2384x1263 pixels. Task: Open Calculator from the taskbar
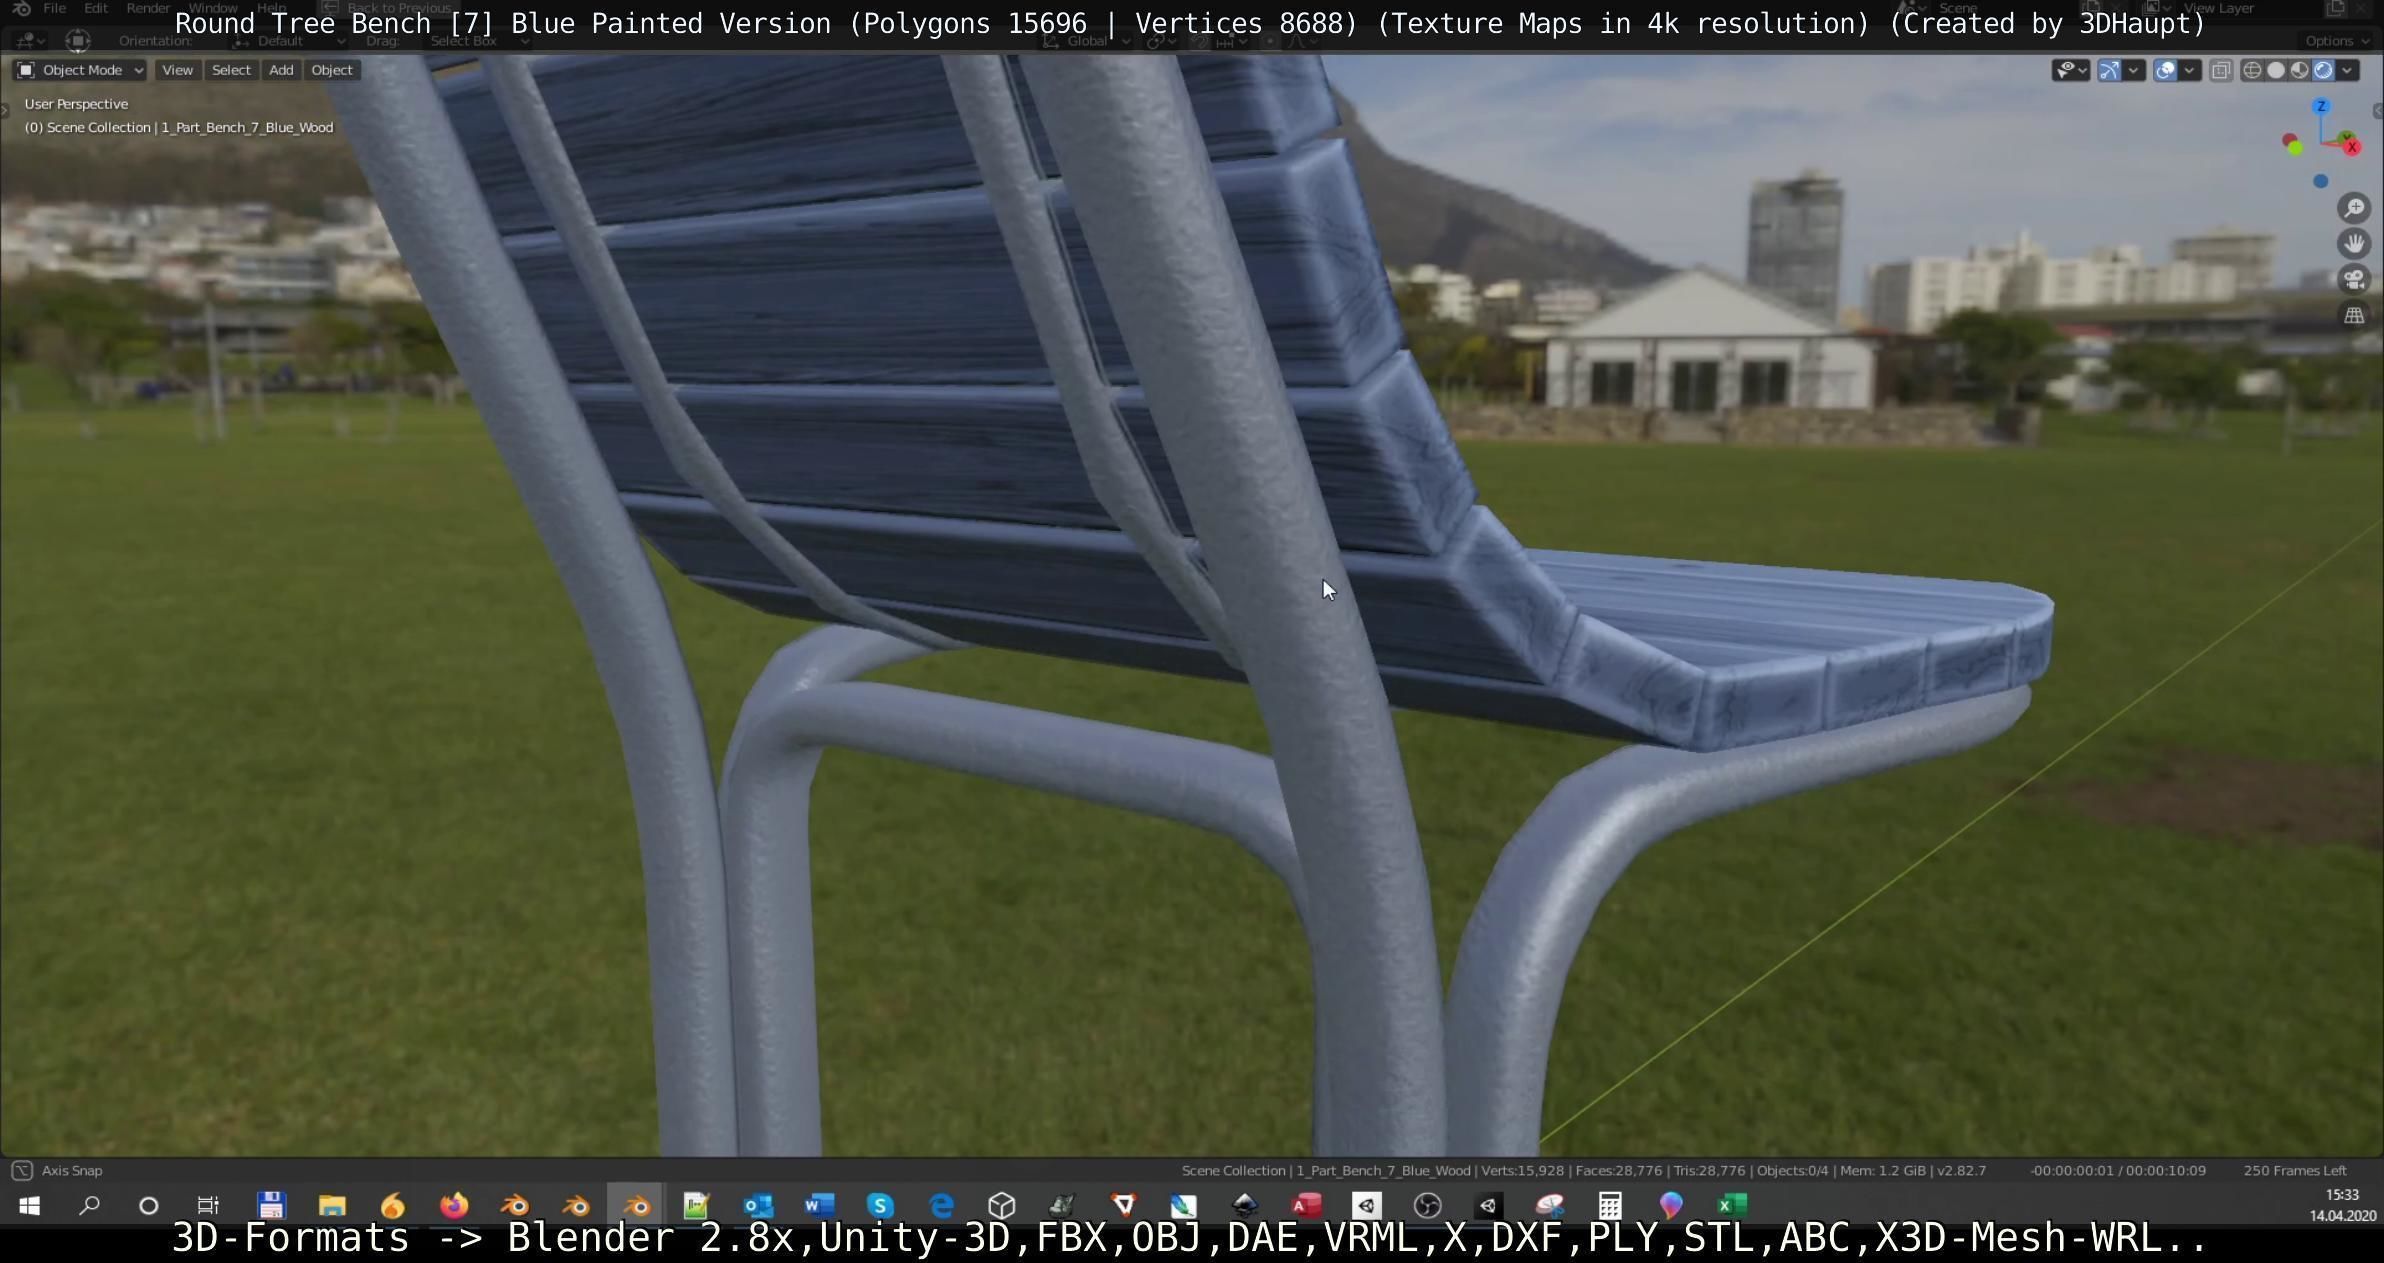(1610, 1205)
